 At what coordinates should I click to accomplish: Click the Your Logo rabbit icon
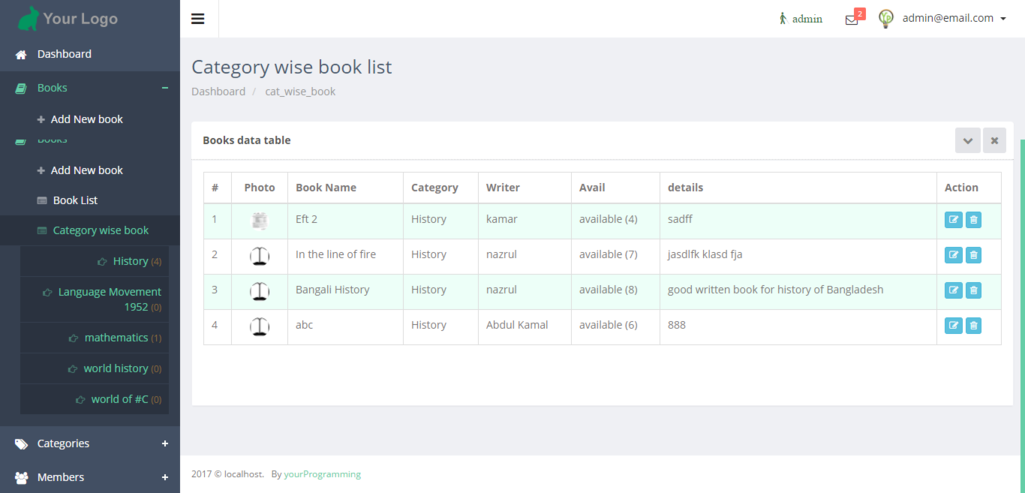pos(28,19)
